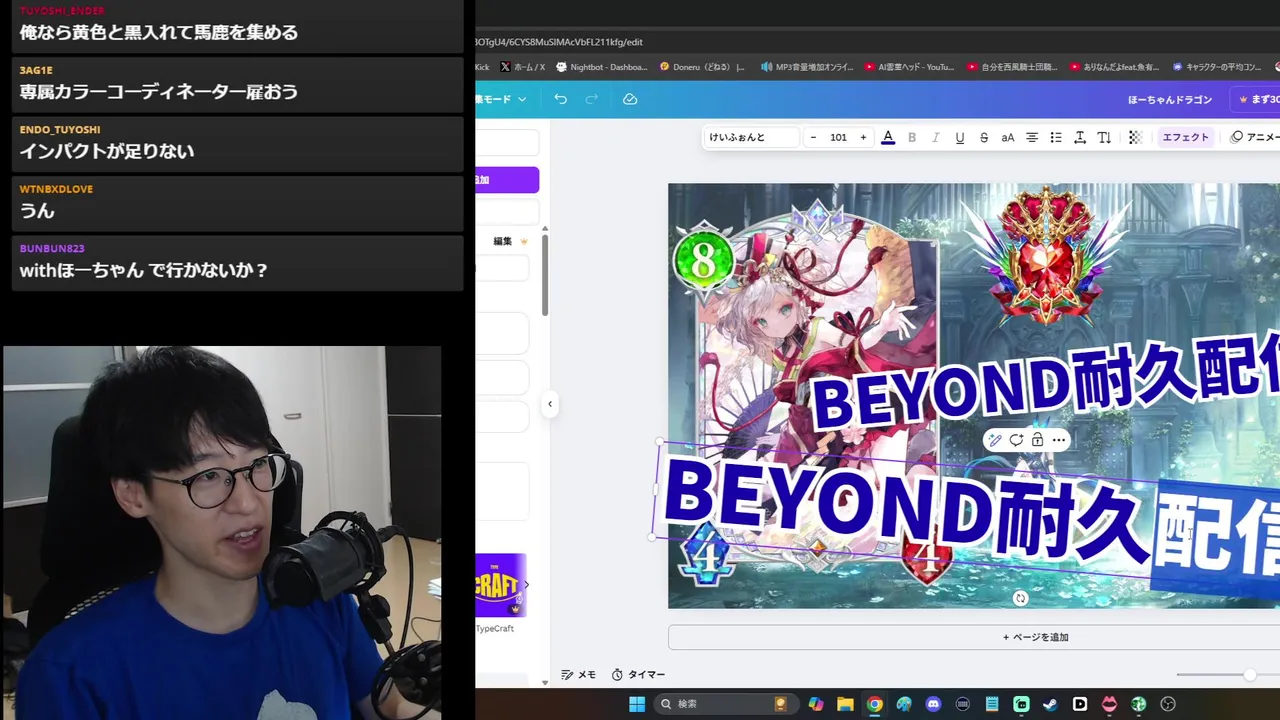
Task: Open the AI雷雲ヘッド YouTube bookmark
Action: click(910, 67)
